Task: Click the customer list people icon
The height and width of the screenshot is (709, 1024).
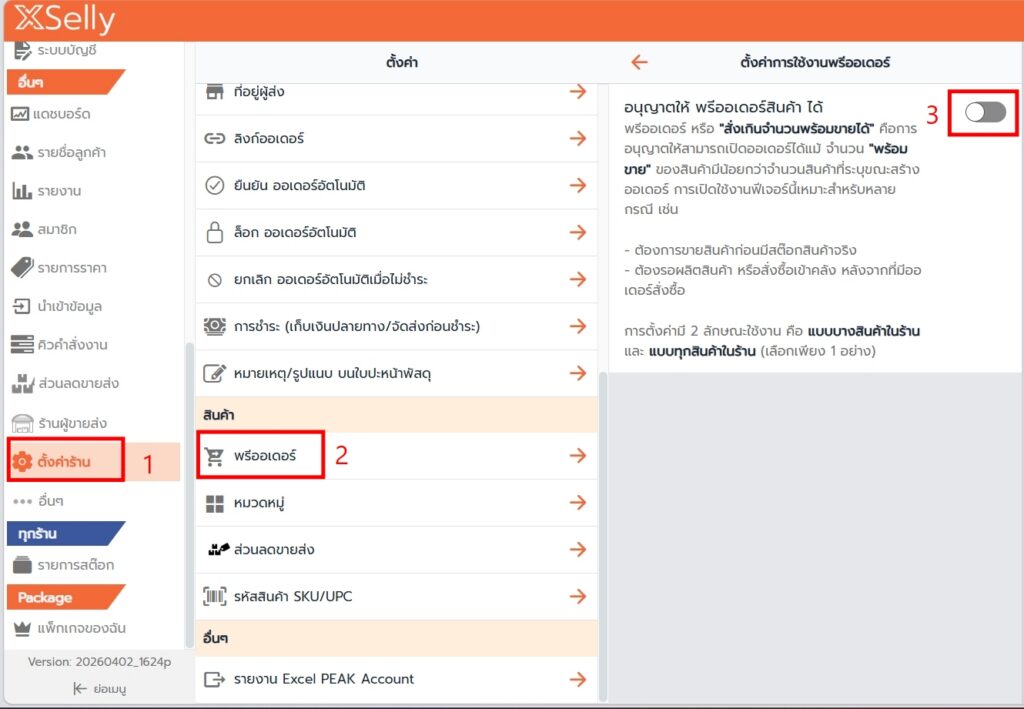Action: click(x=21, y=153)
